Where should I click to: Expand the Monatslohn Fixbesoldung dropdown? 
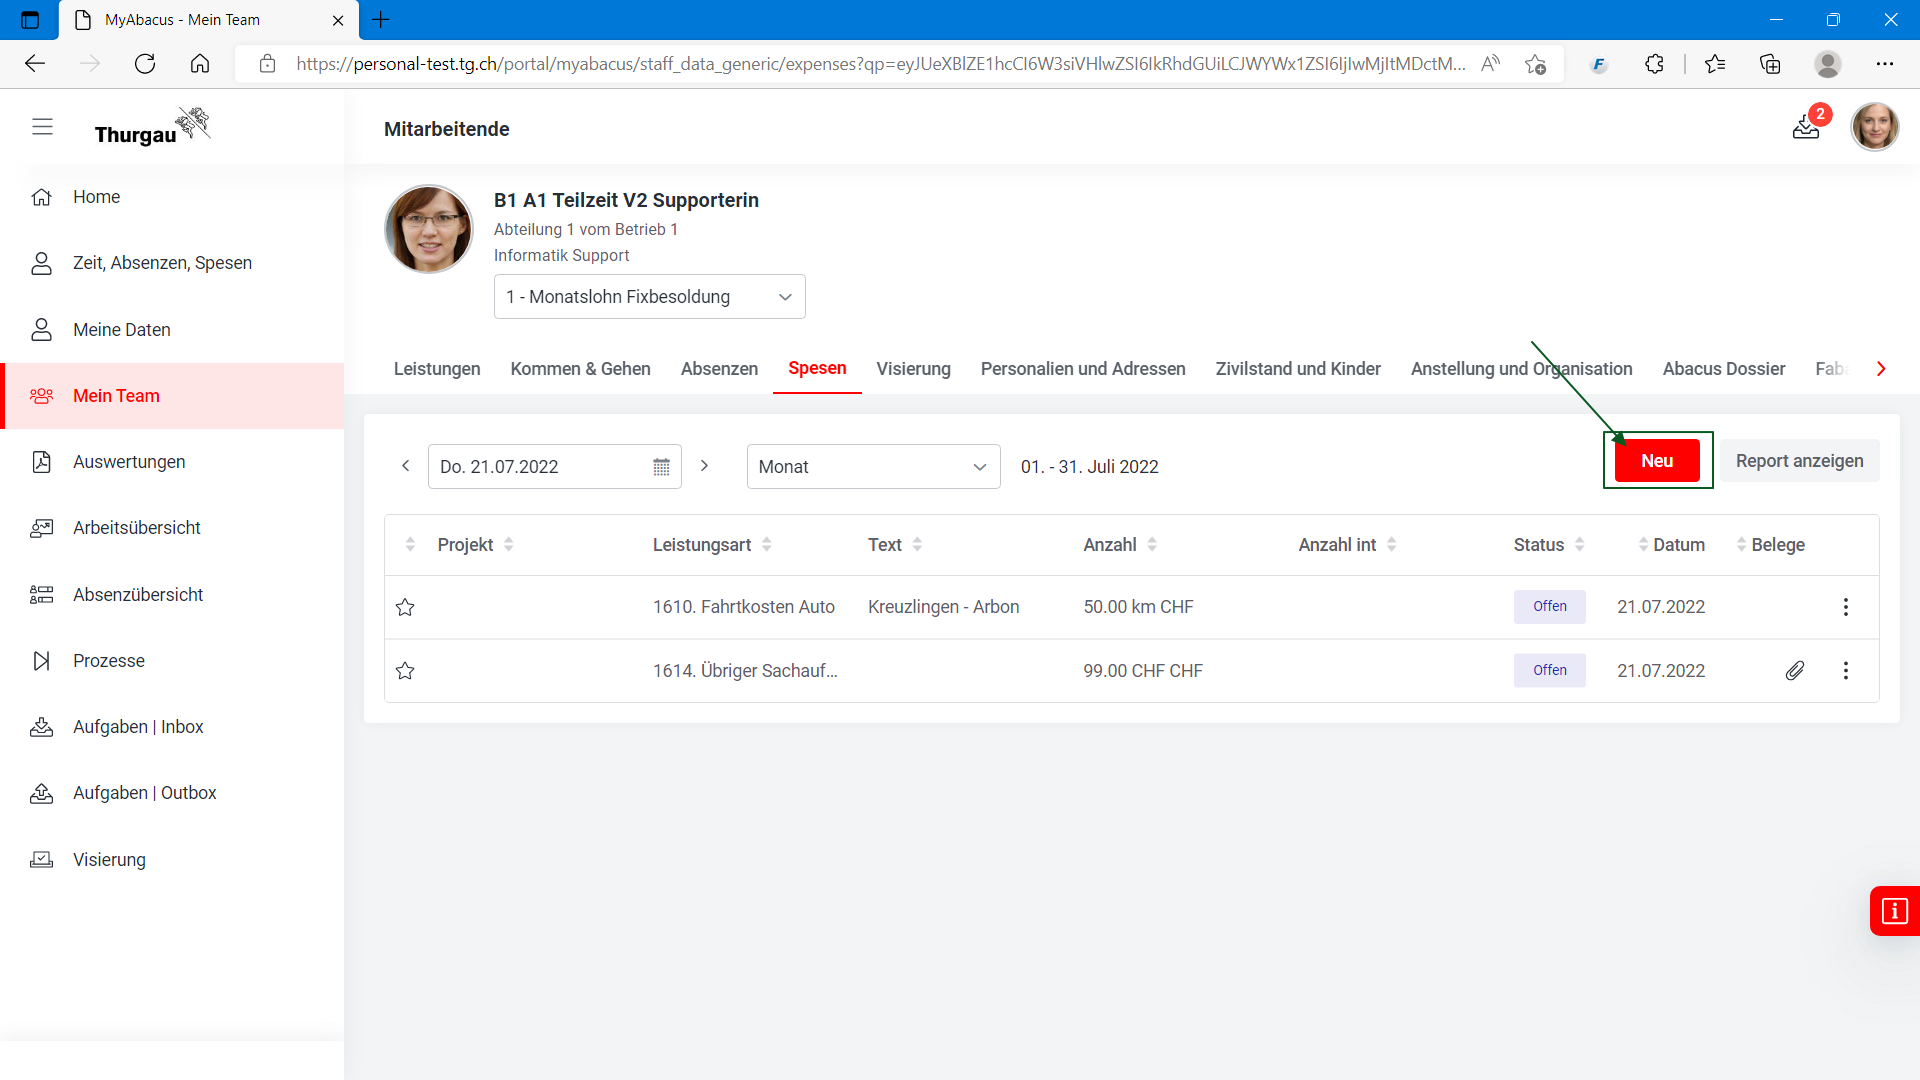click(x=650, y=297)
